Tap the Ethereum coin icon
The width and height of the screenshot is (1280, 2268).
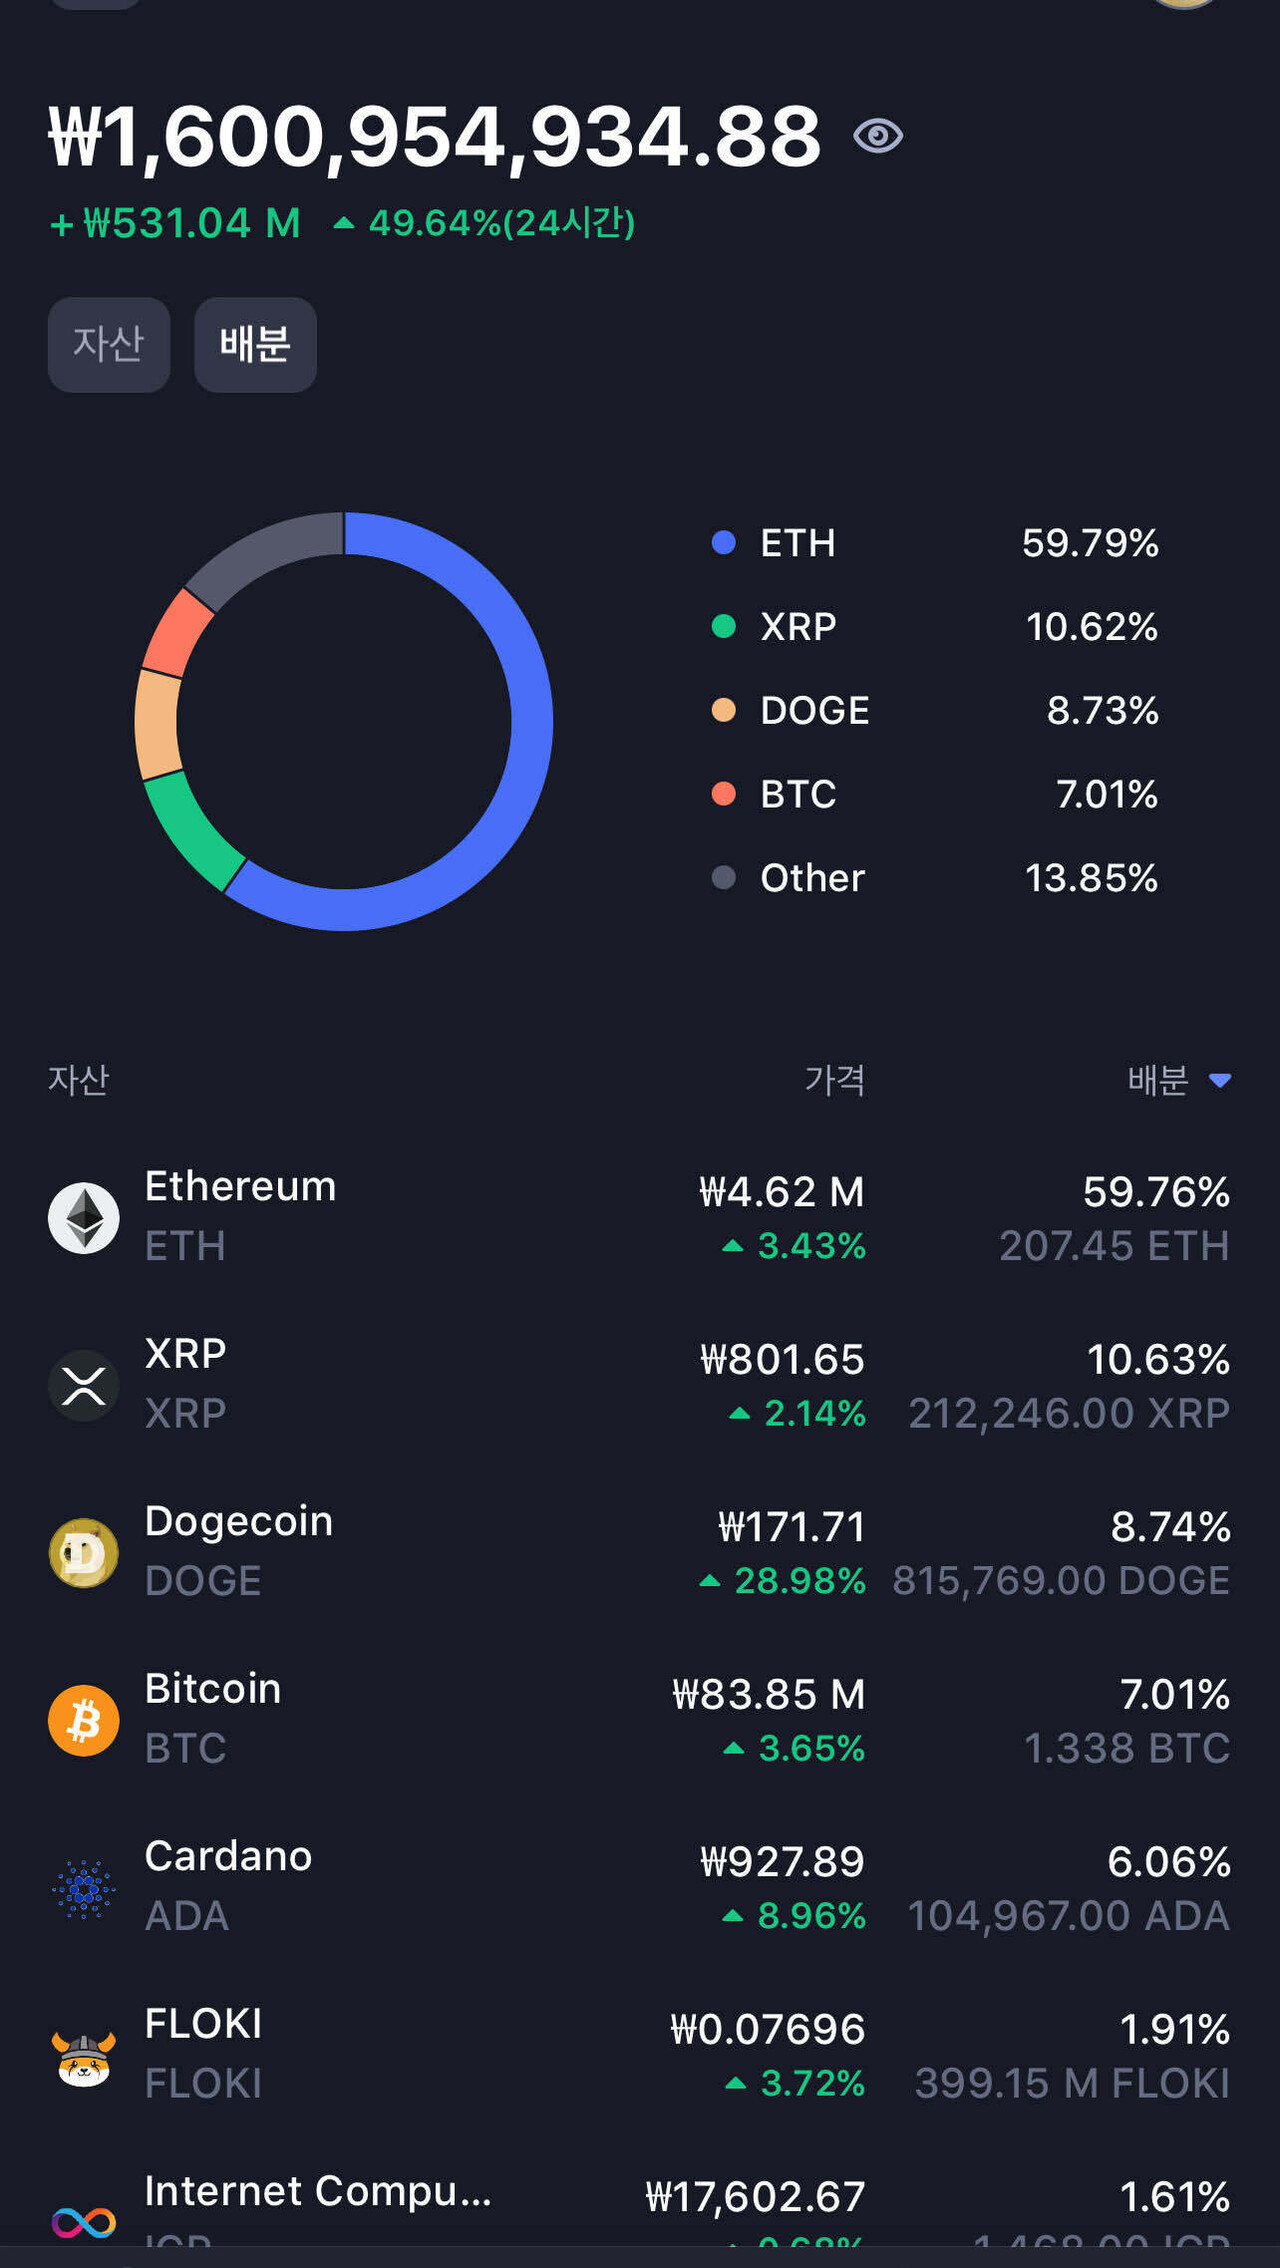(x=84, y=1218)
